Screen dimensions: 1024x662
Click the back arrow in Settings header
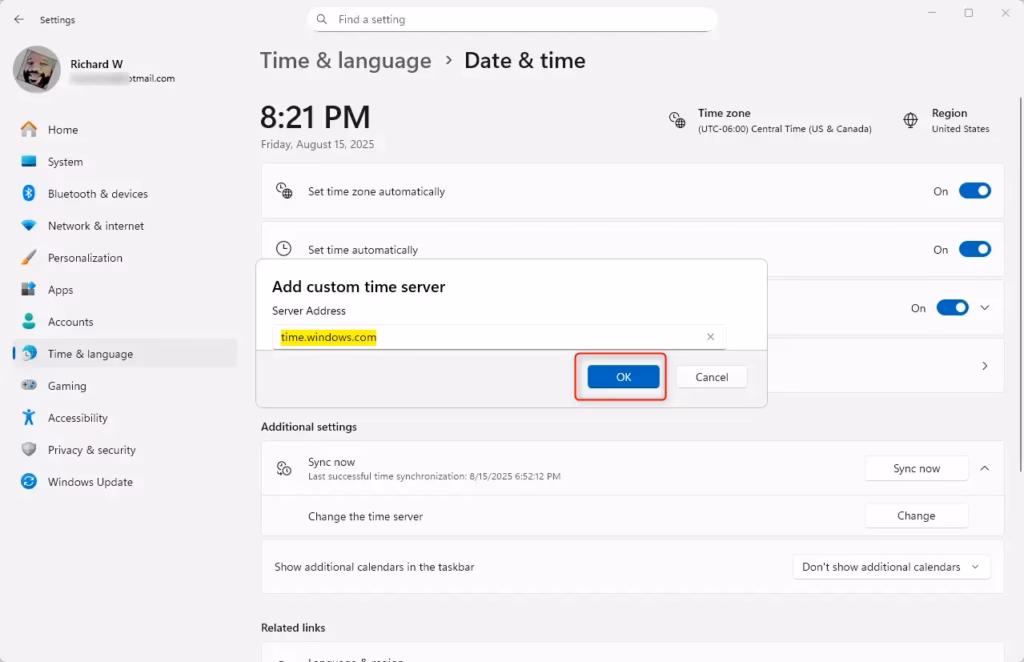point(19,20)
